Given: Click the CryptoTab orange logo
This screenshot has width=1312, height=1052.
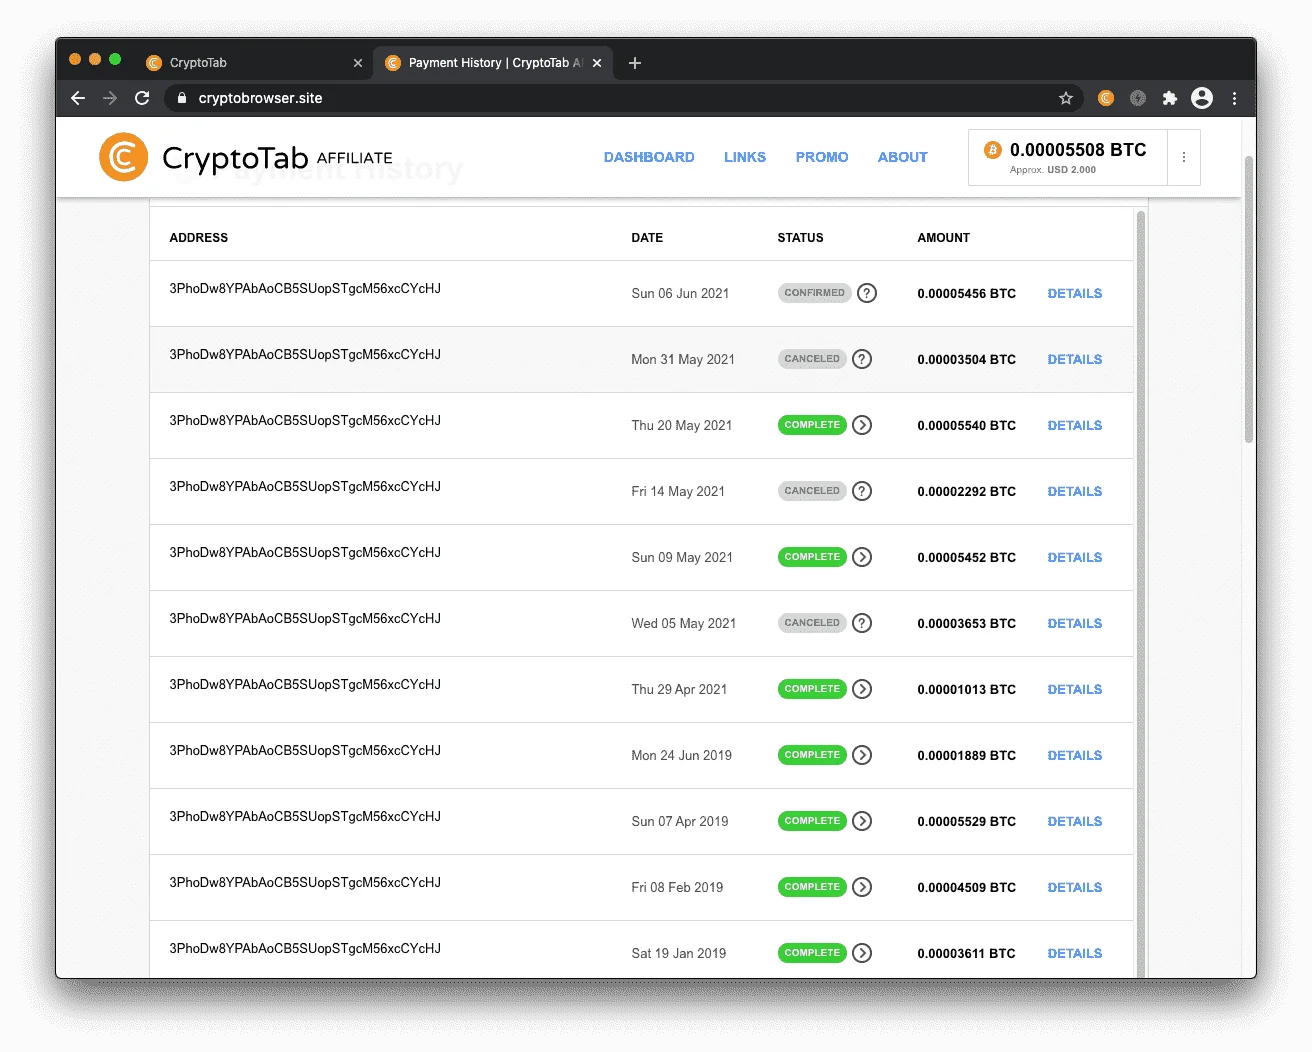Looking at the screenshot, I should [124, 157].
